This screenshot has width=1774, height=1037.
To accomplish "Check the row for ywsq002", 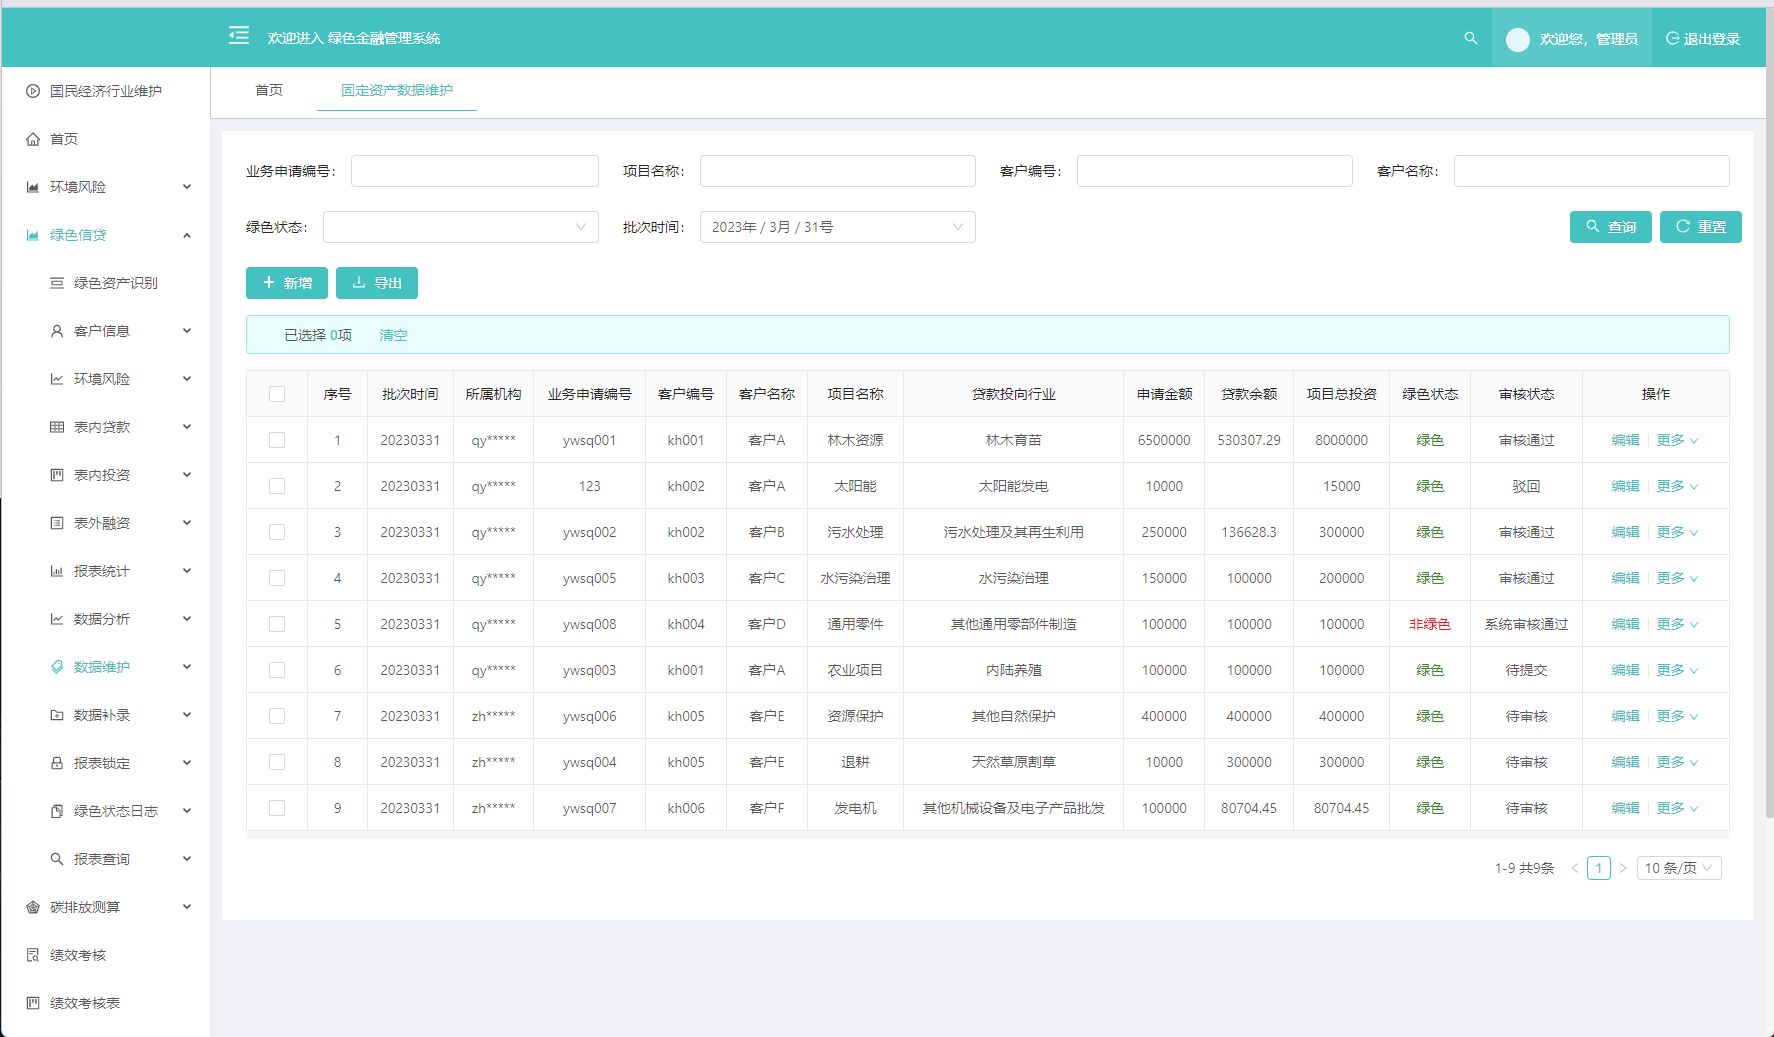I will tap(277, 532).
